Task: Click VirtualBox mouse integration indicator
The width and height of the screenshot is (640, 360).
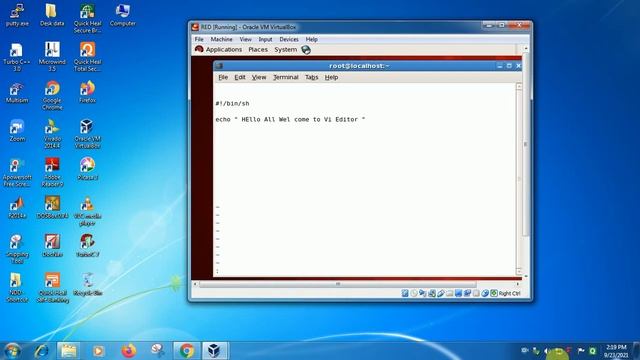Action: 485,293
